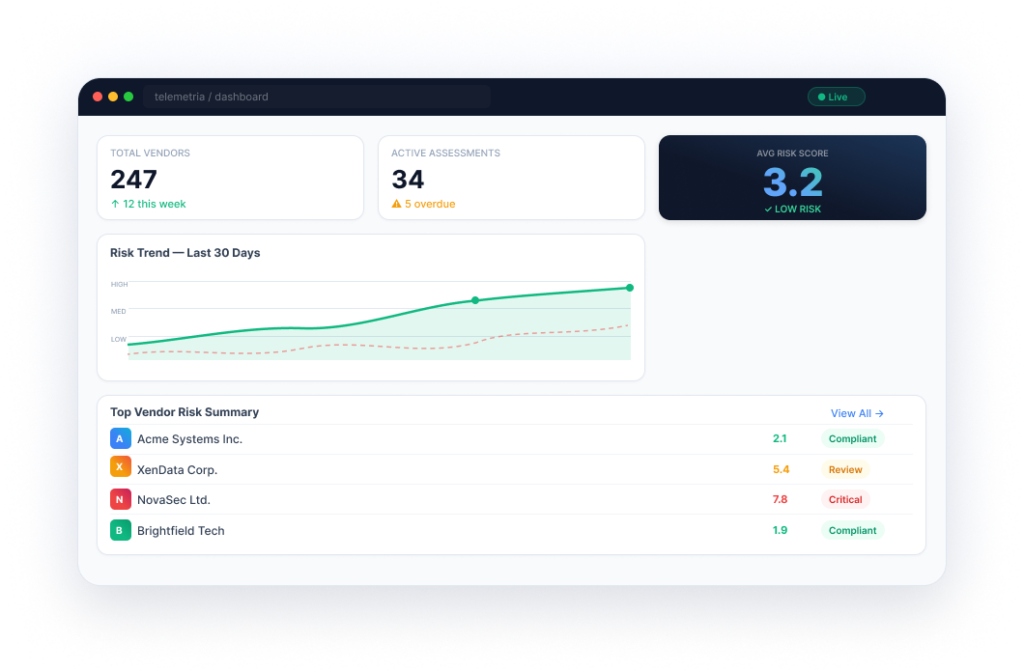Click the telemetria / dashboard address field
Image resolution: width=1024 pixels, height=671 pixels.
[316, 97]
